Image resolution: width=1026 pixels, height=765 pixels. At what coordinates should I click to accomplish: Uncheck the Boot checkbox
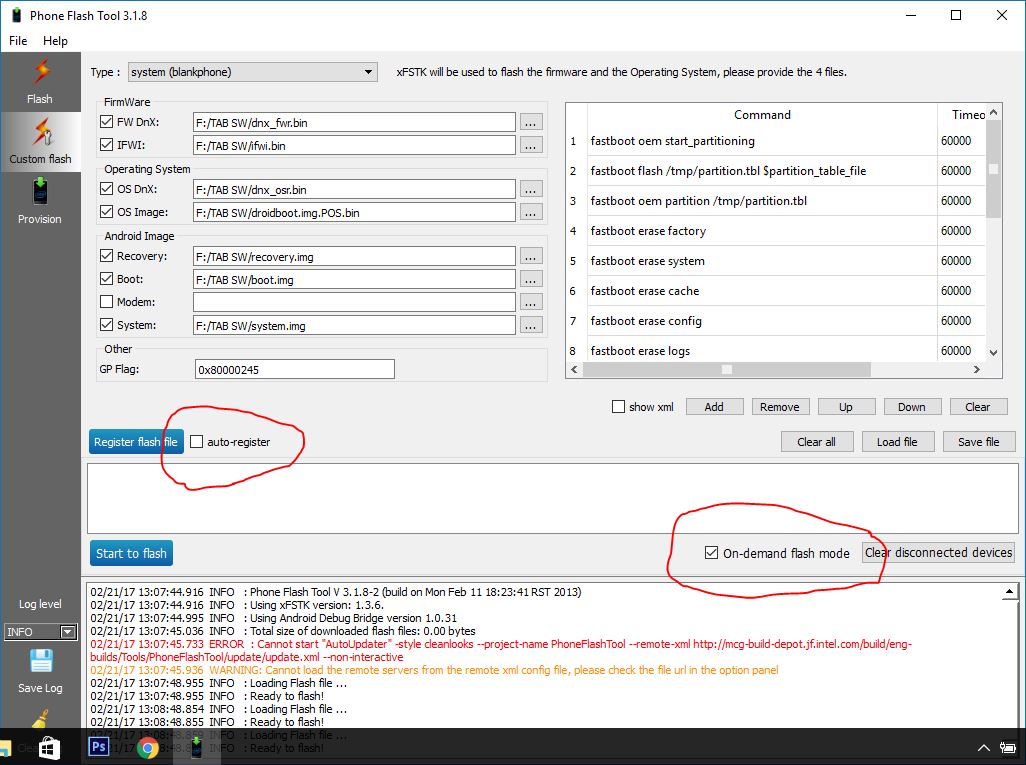click(107, 279)
